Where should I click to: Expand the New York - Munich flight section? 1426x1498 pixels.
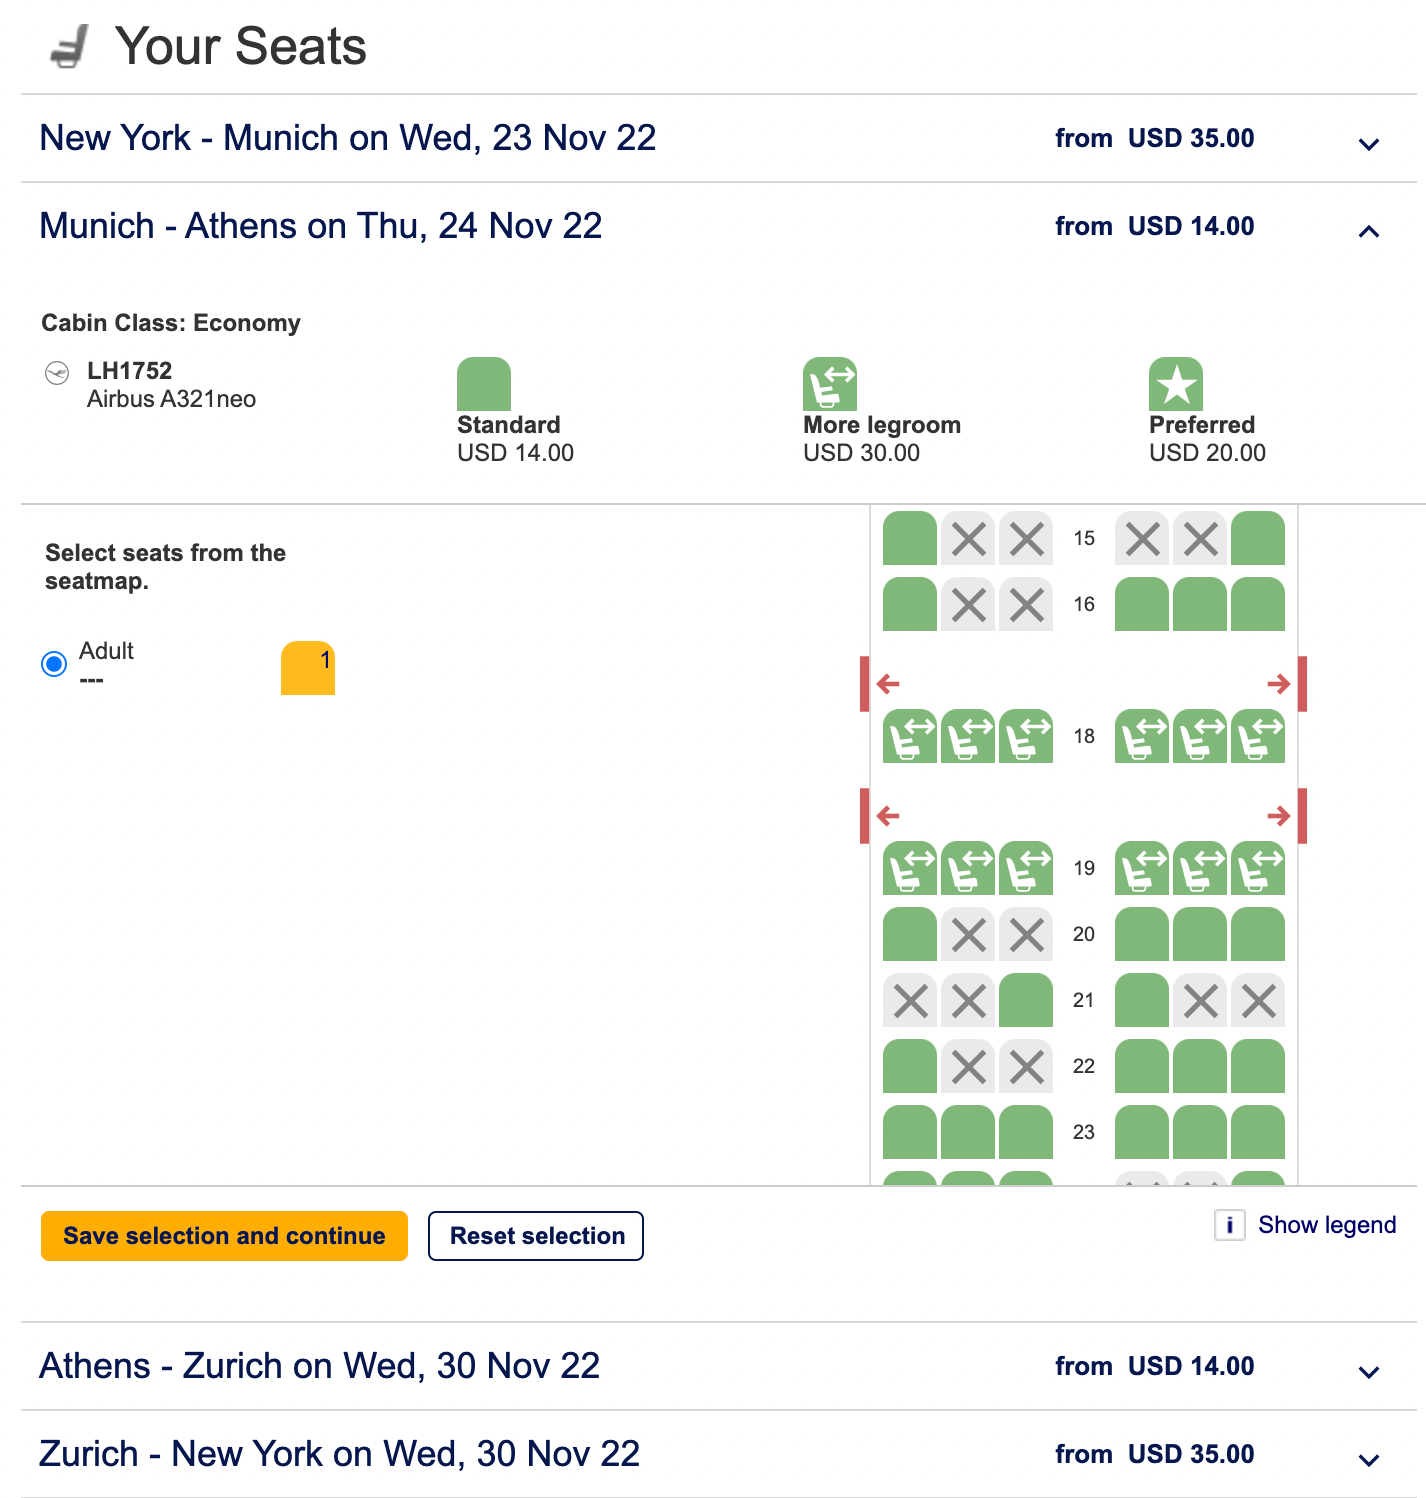(x=1369, y=143)
